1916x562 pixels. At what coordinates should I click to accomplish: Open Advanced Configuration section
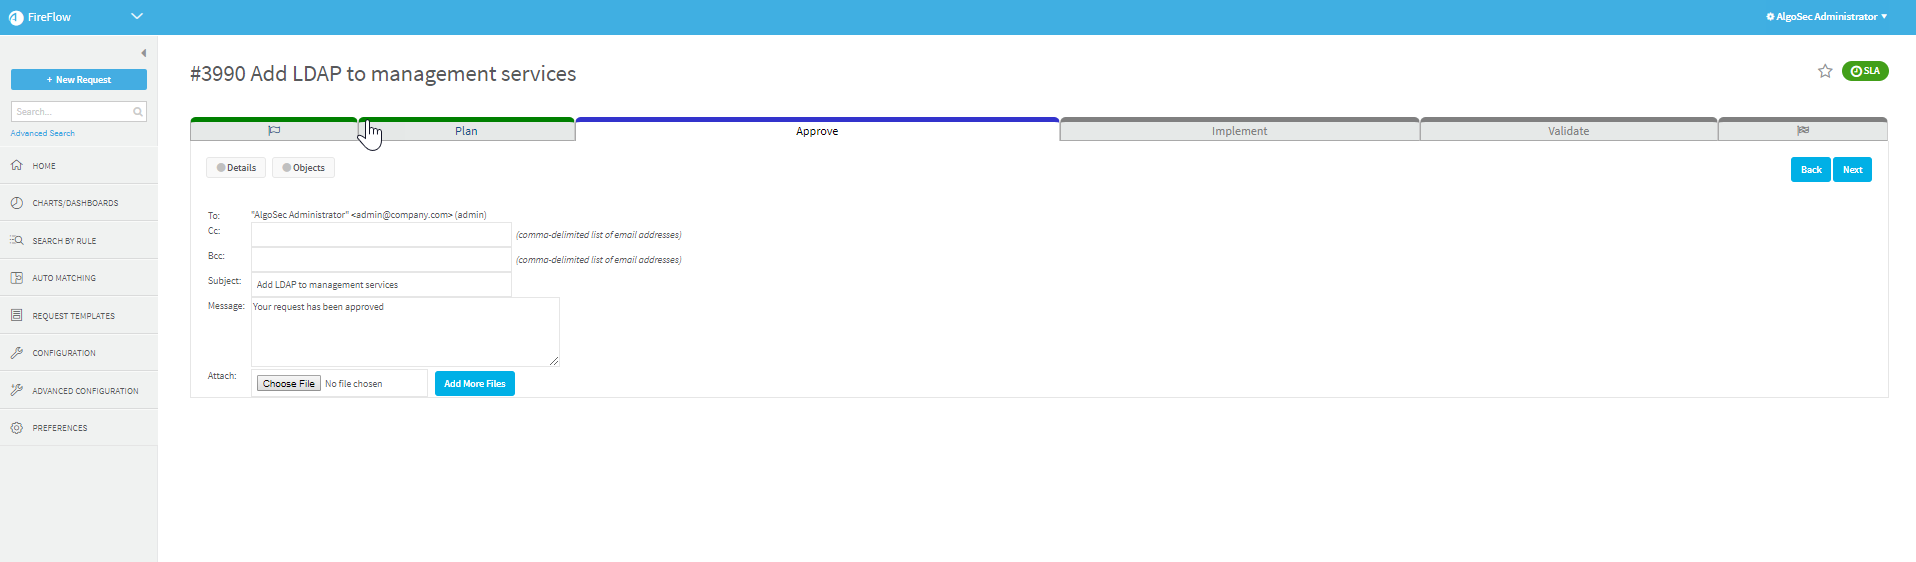pyautogui.click(x=85, y=391)
